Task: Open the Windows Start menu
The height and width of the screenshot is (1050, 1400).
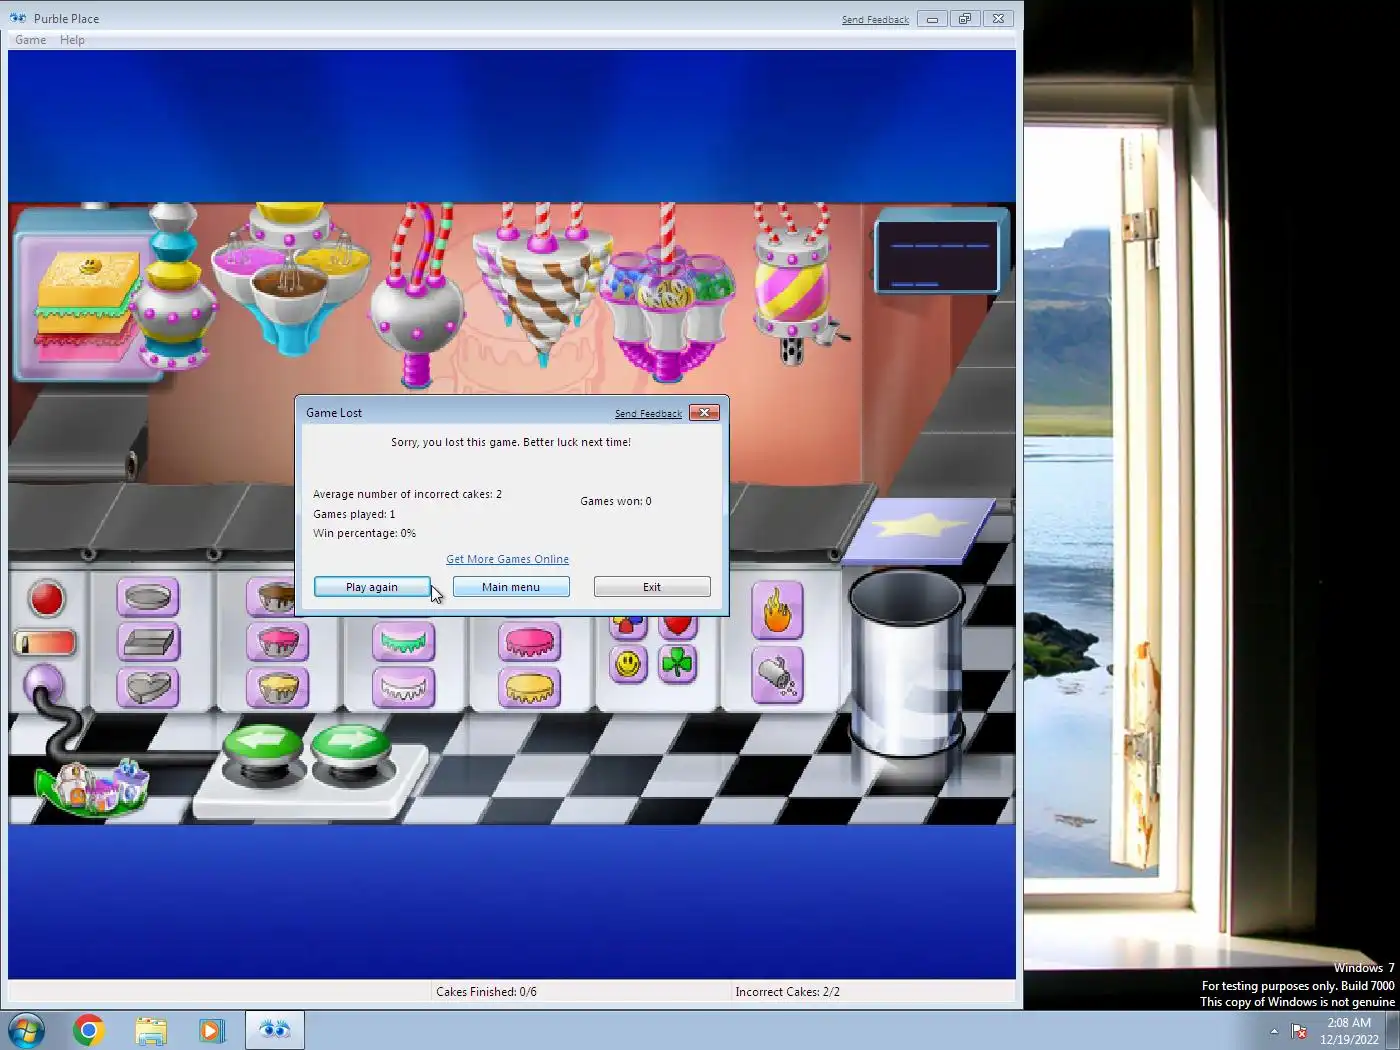Action: tap(26, 1030)
